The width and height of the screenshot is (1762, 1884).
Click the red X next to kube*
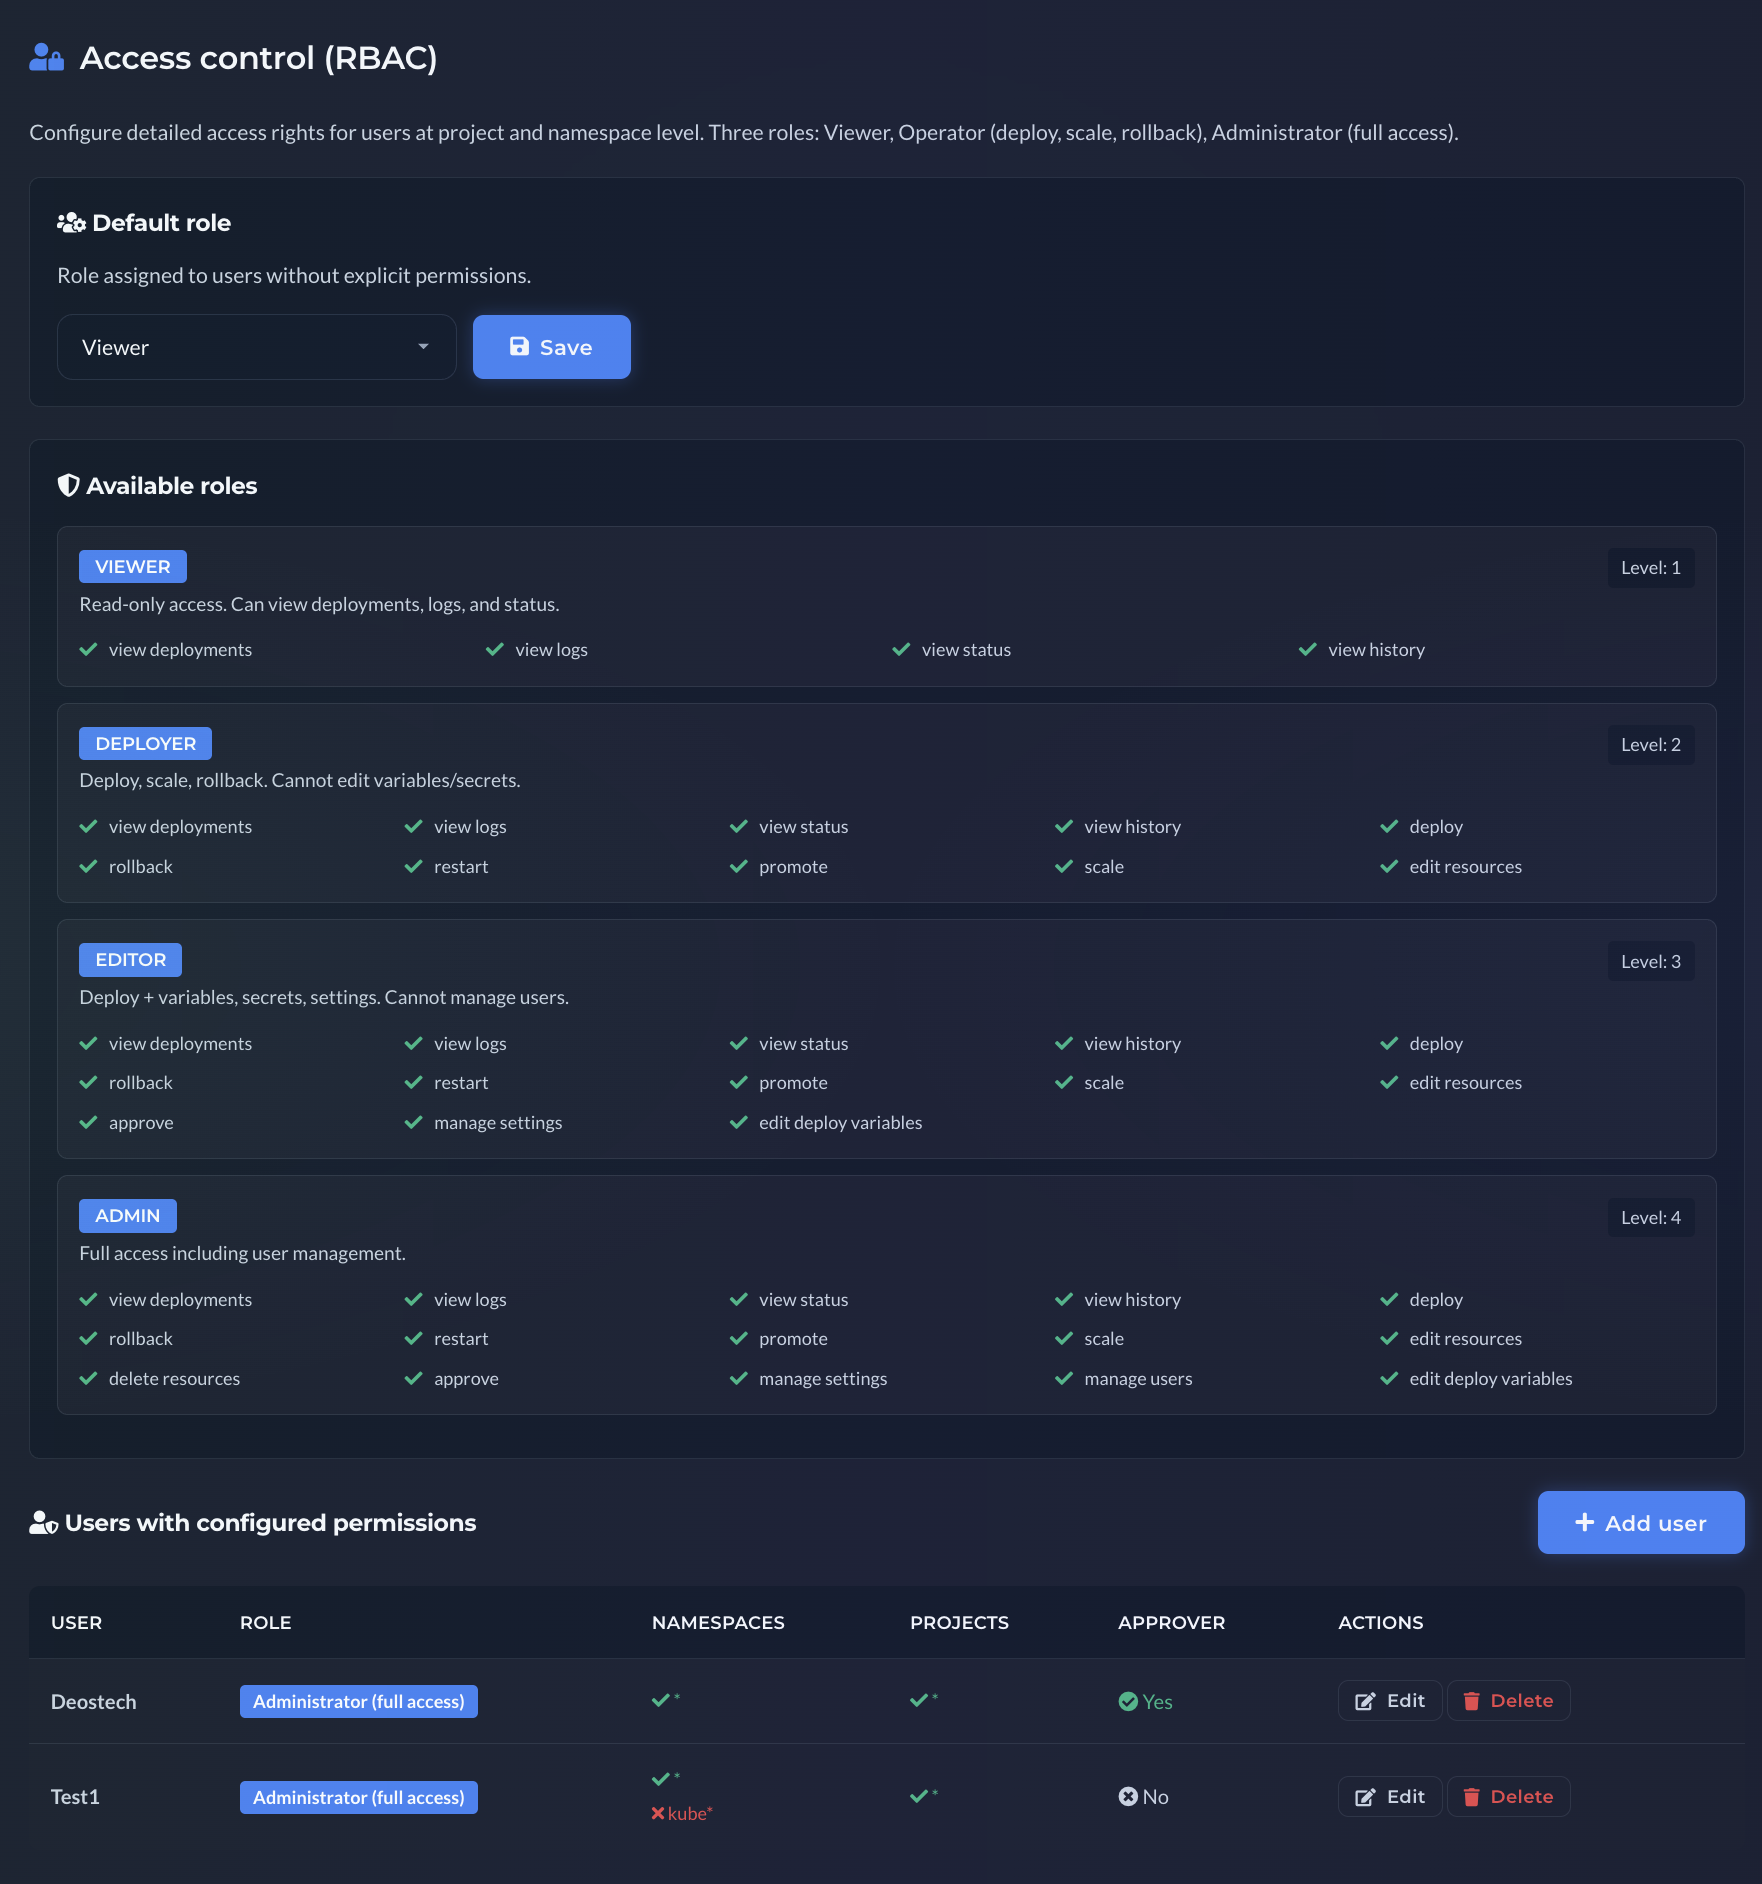pos(658,1814)
